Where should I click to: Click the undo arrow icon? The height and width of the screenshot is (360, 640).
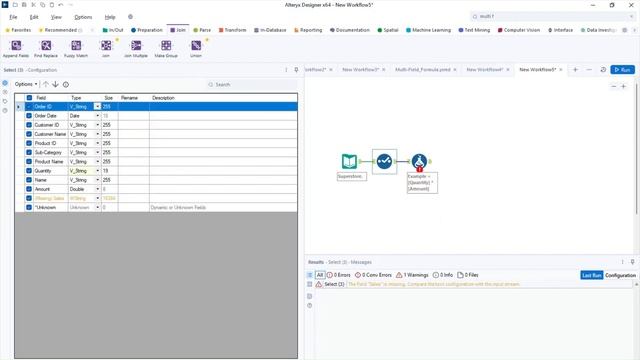pos(61,5)
